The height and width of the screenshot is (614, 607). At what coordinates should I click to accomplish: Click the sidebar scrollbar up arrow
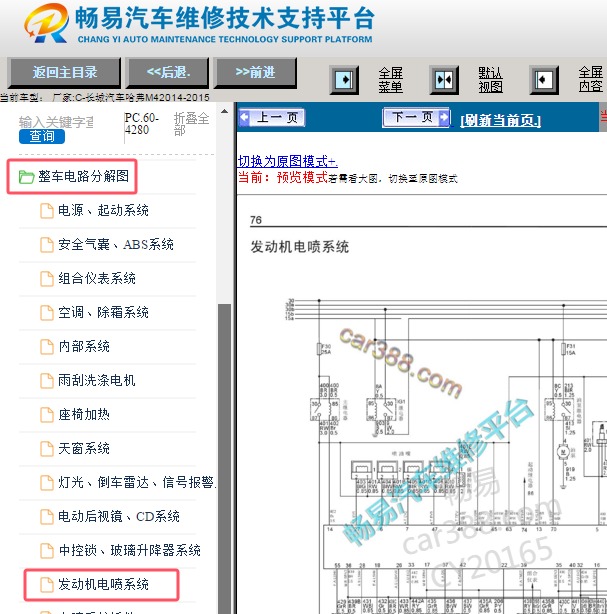tap(224, 112)
